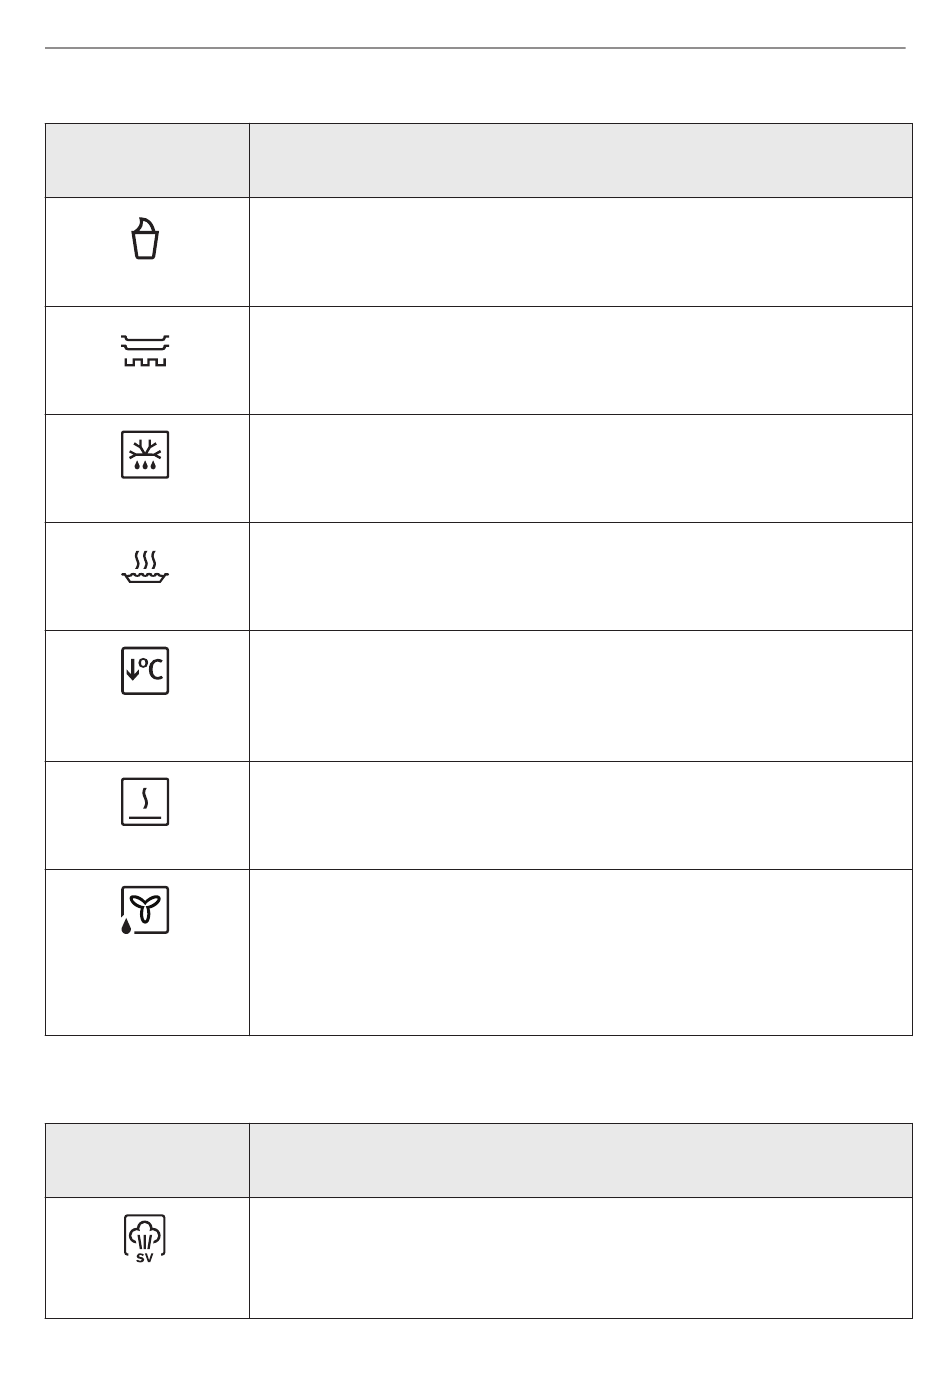Viewport: 950px width, 1374px height.
Task: Choose the fan with water drop icon
Action: tap(145, 910)
